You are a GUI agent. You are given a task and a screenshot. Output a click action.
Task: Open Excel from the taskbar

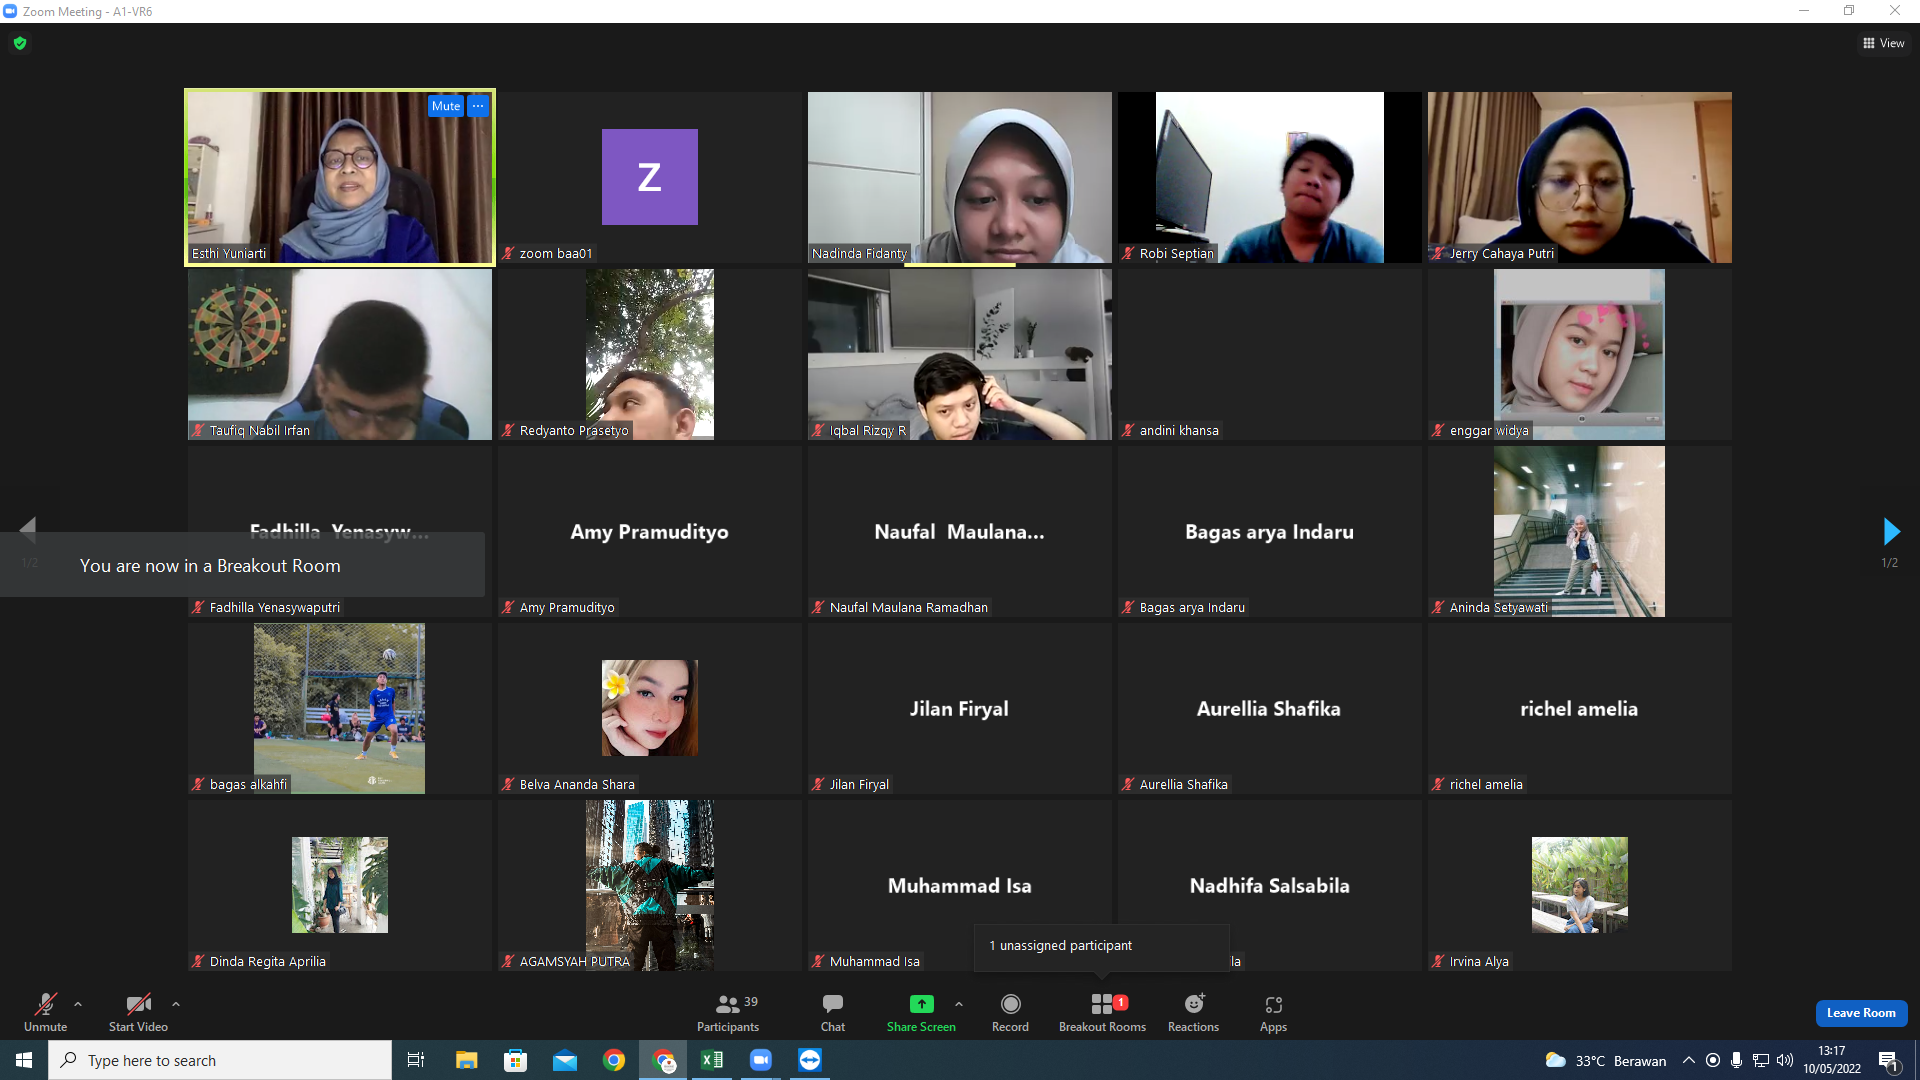pyautogui.click(x=712, y=1060)
